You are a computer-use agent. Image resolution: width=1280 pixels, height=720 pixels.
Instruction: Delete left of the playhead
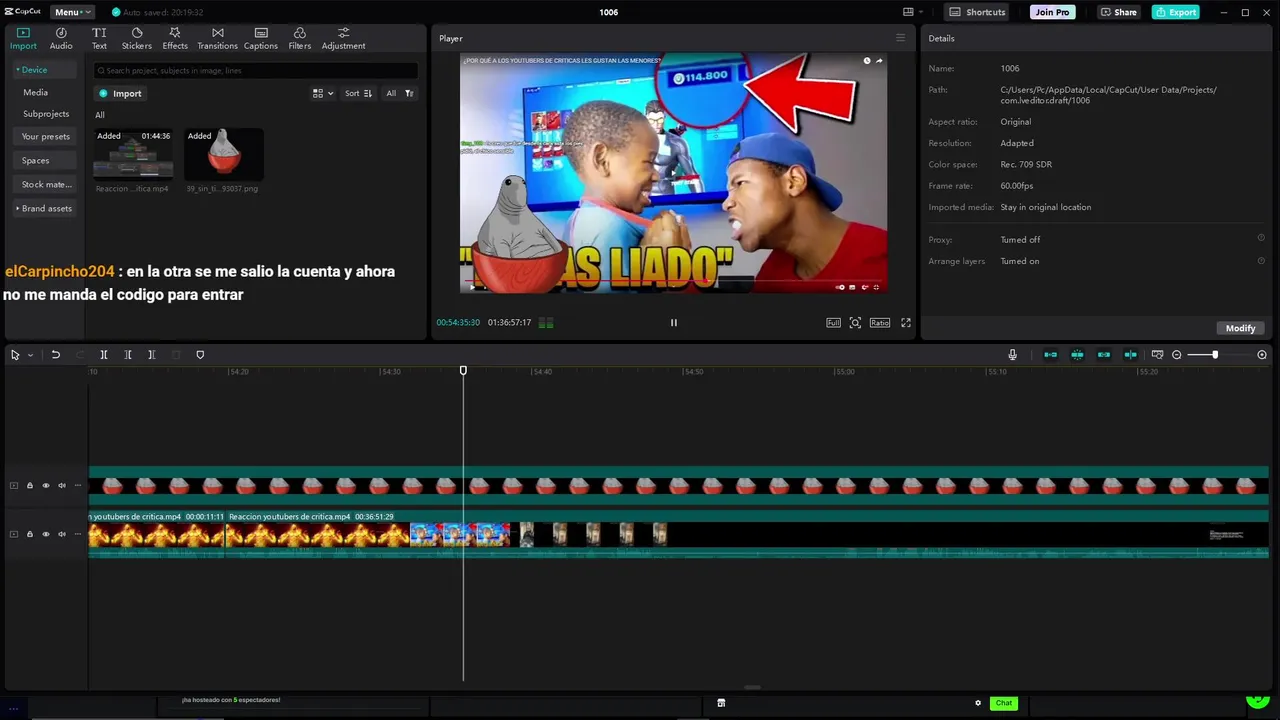click(128, 355)
